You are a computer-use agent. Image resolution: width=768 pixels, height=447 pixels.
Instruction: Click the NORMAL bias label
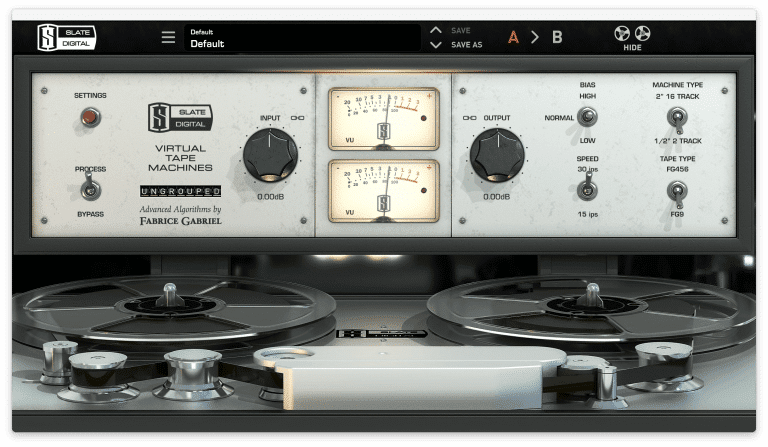click(x=559, y=118)
